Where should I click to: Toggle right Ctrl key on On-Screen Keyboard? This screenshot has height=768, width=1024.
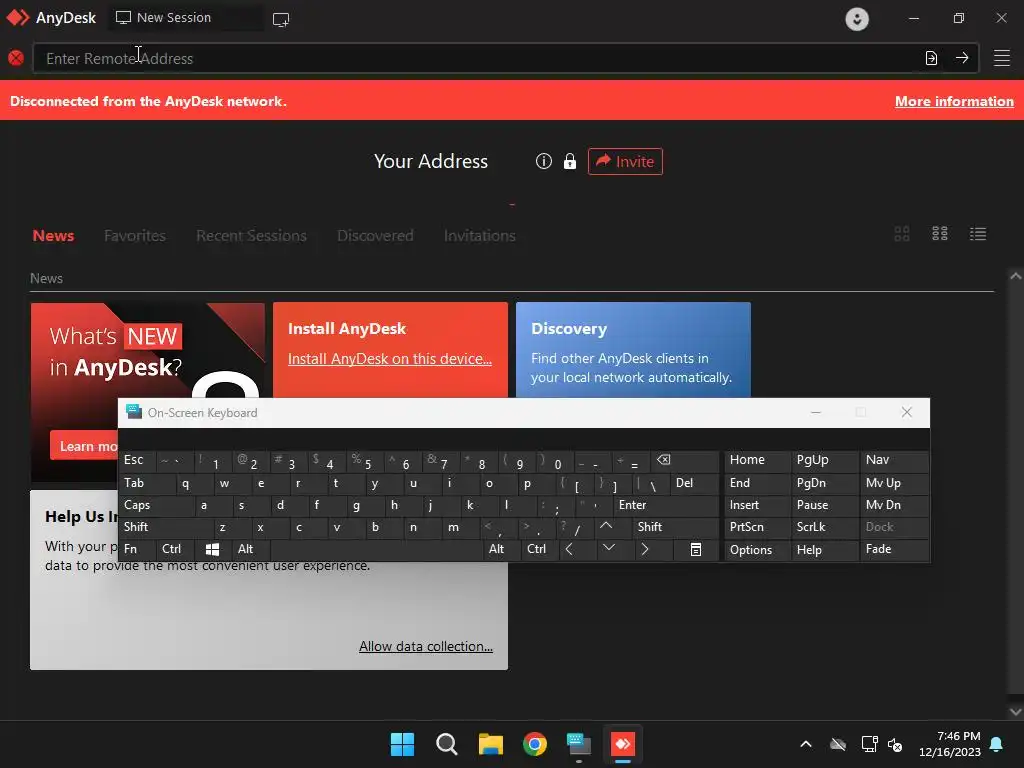(540, 549)
